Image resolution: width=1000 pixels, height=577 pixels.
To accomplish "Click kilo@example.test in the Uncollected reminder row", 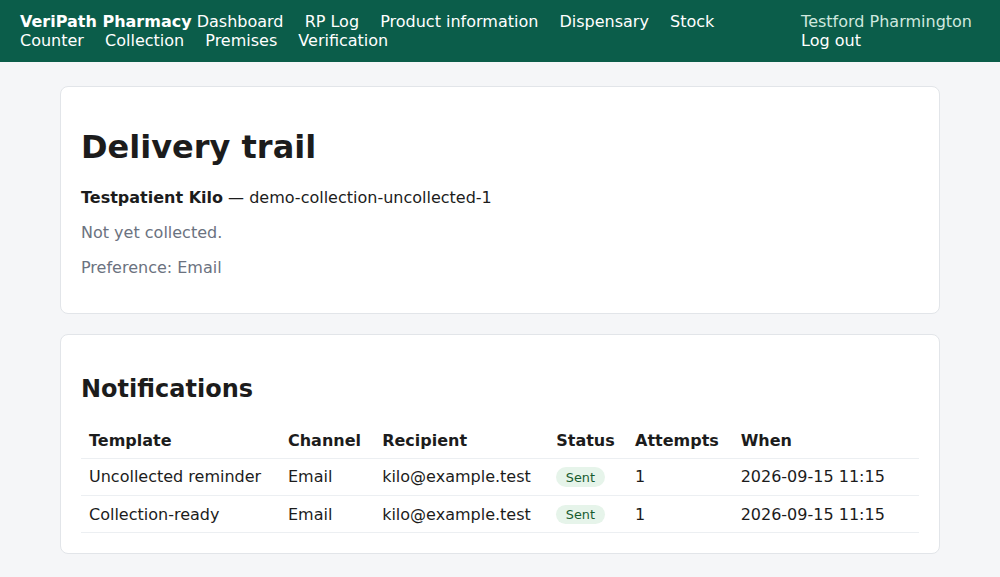I will 457,477.
